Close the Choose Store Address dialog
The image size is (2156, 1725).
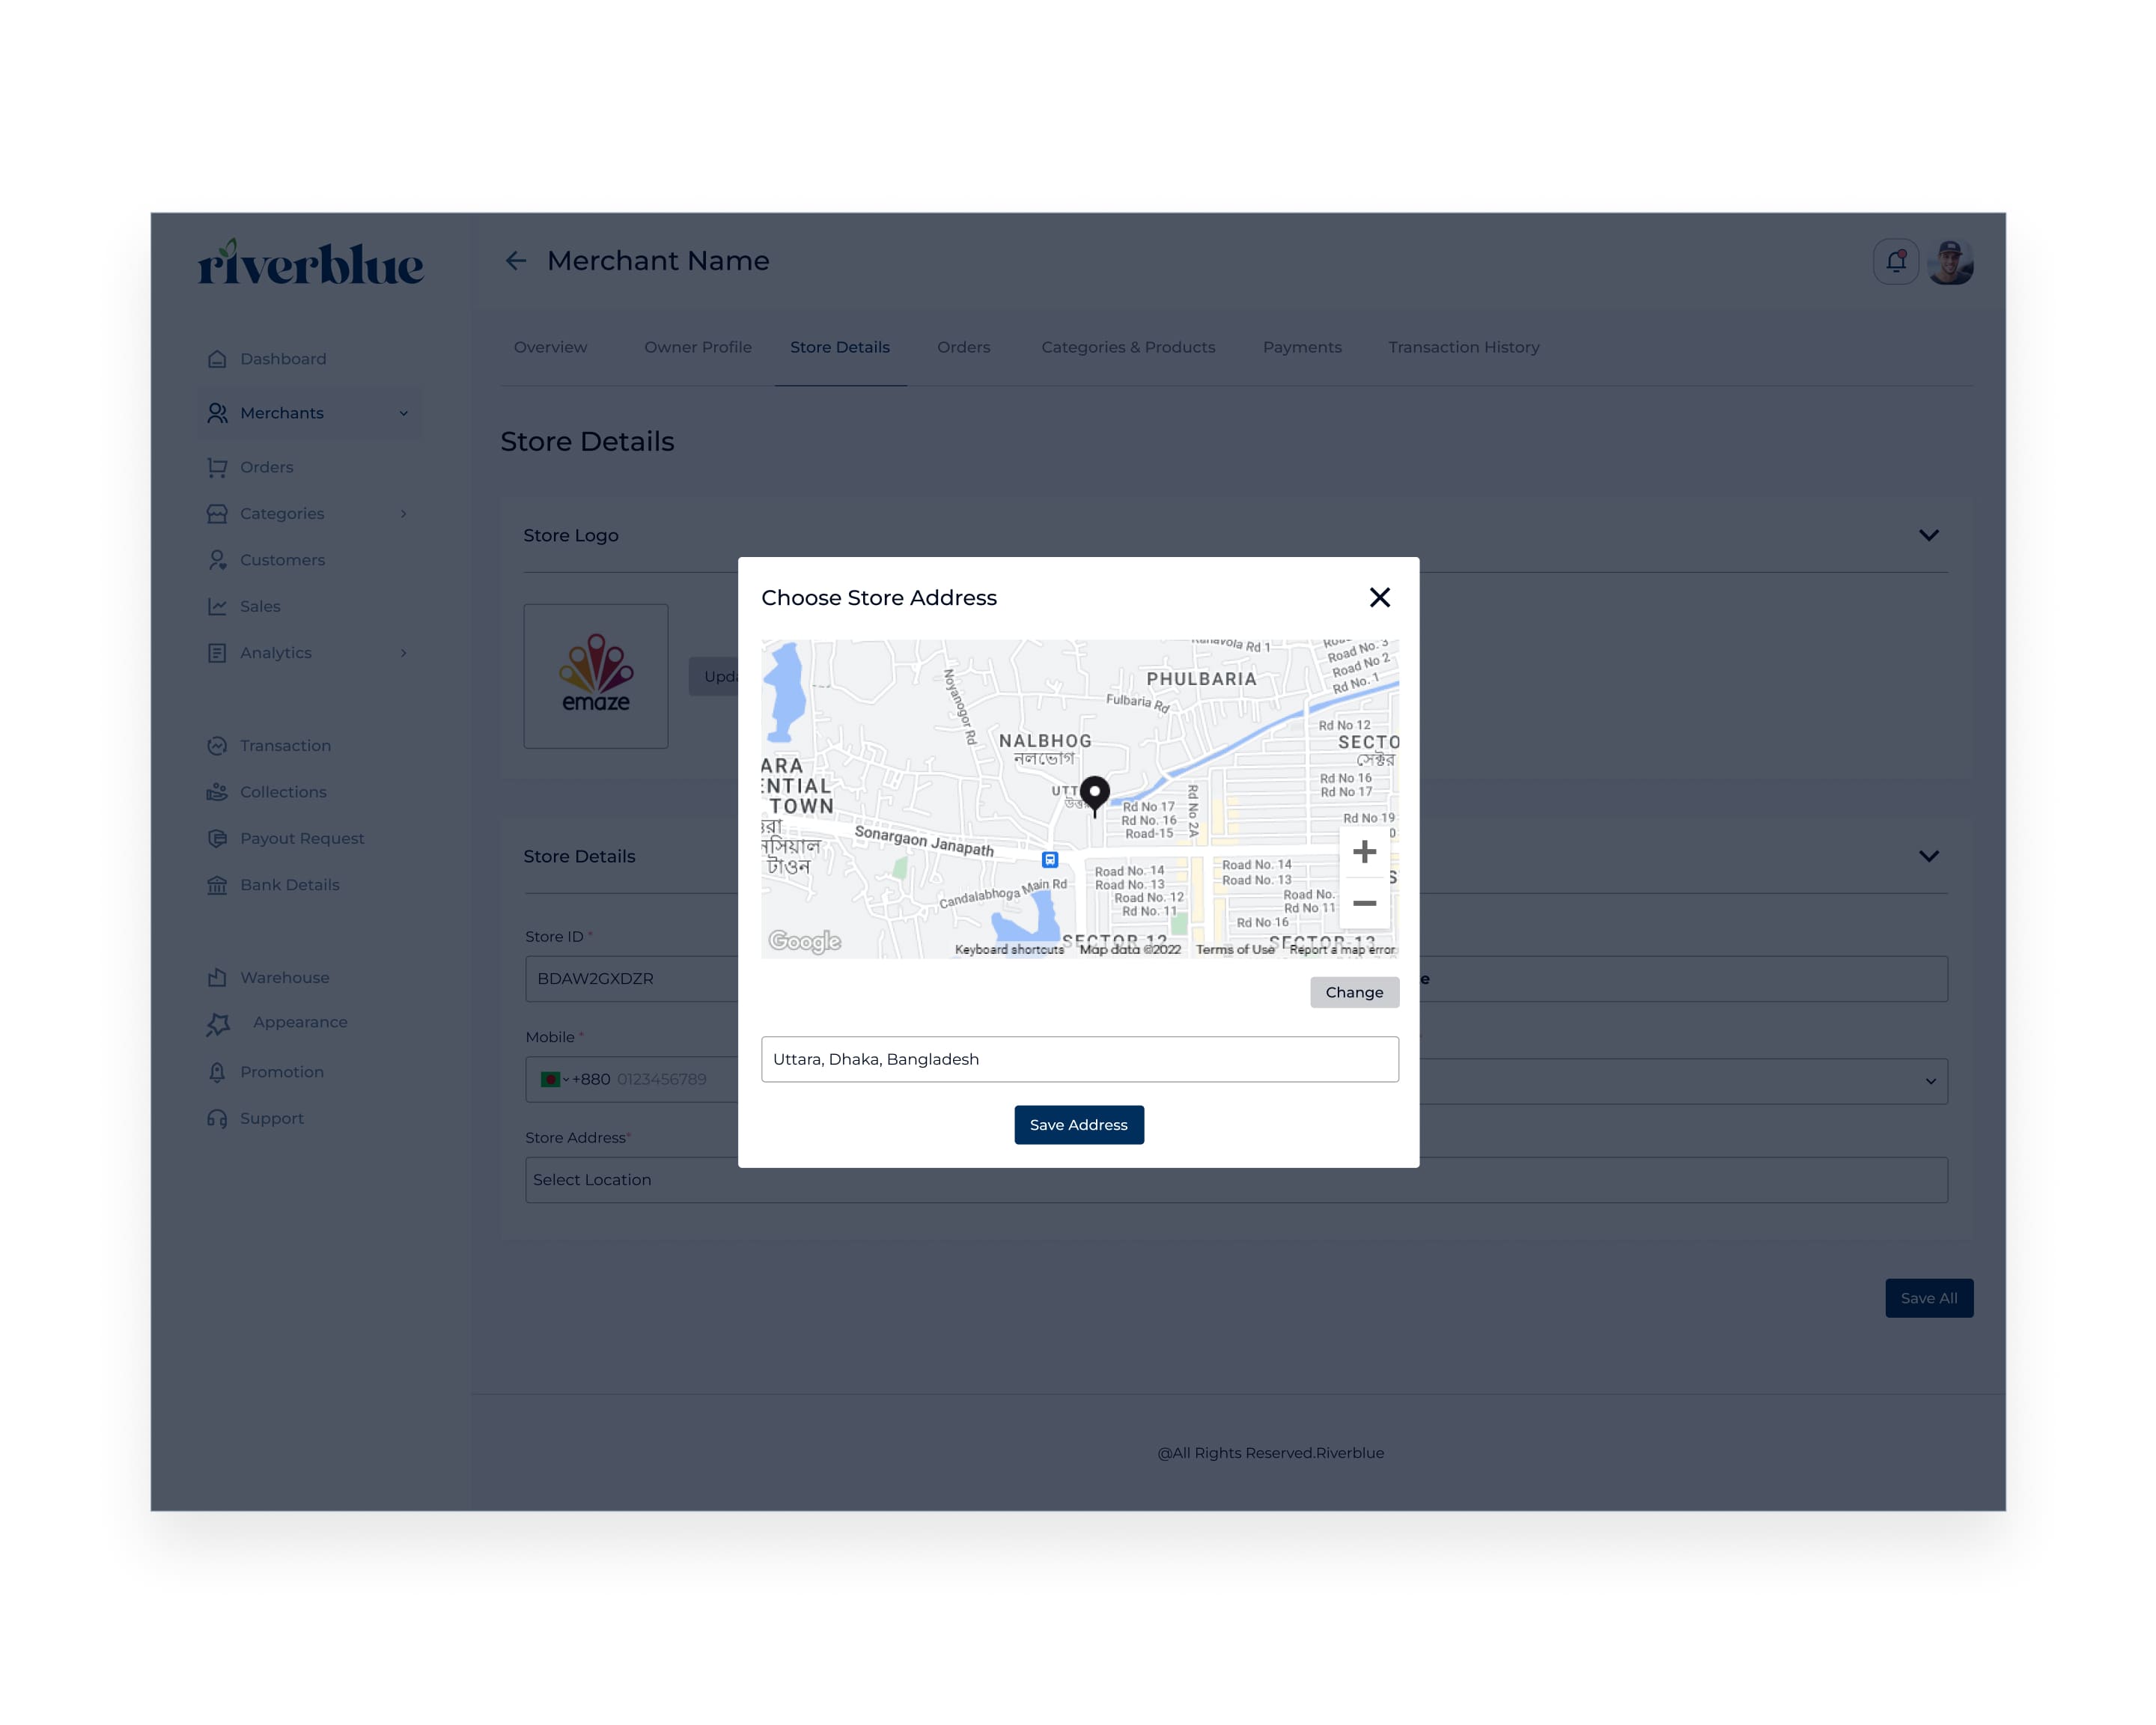(x=1379, y=597)
